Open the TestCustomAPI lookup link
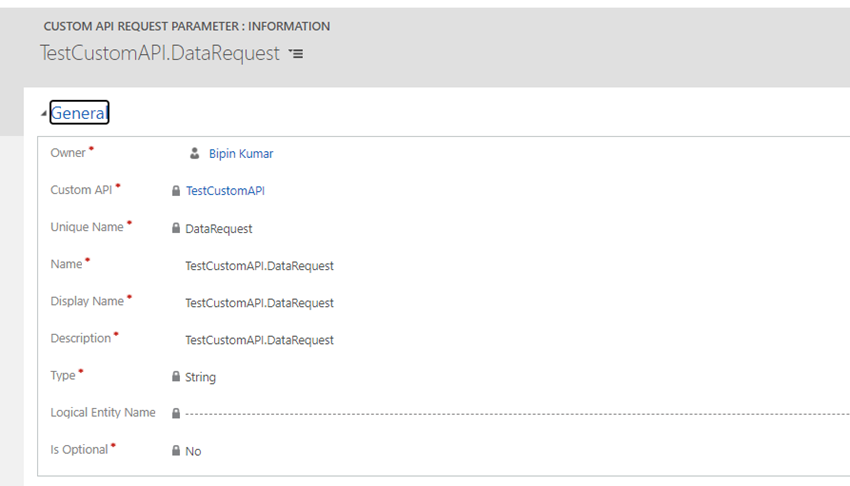 (225, 191)
